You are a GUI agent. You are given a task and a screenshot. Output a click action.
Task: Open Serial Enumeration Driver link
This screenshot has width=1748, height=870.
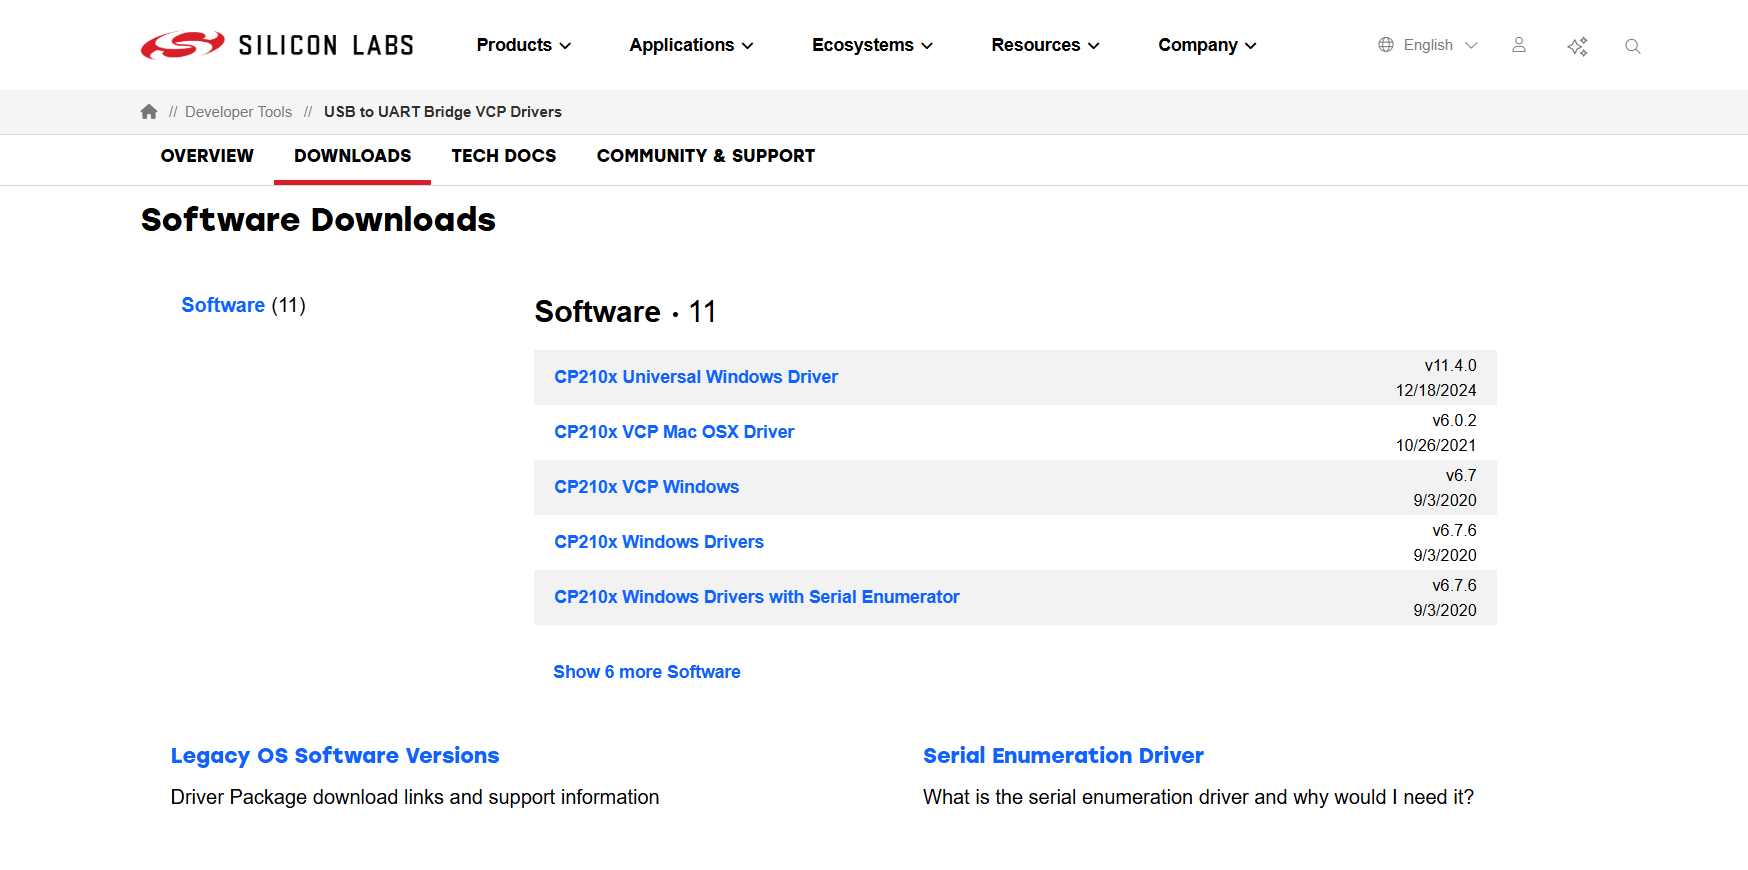pyautogui.click(x=1063, y=756)
